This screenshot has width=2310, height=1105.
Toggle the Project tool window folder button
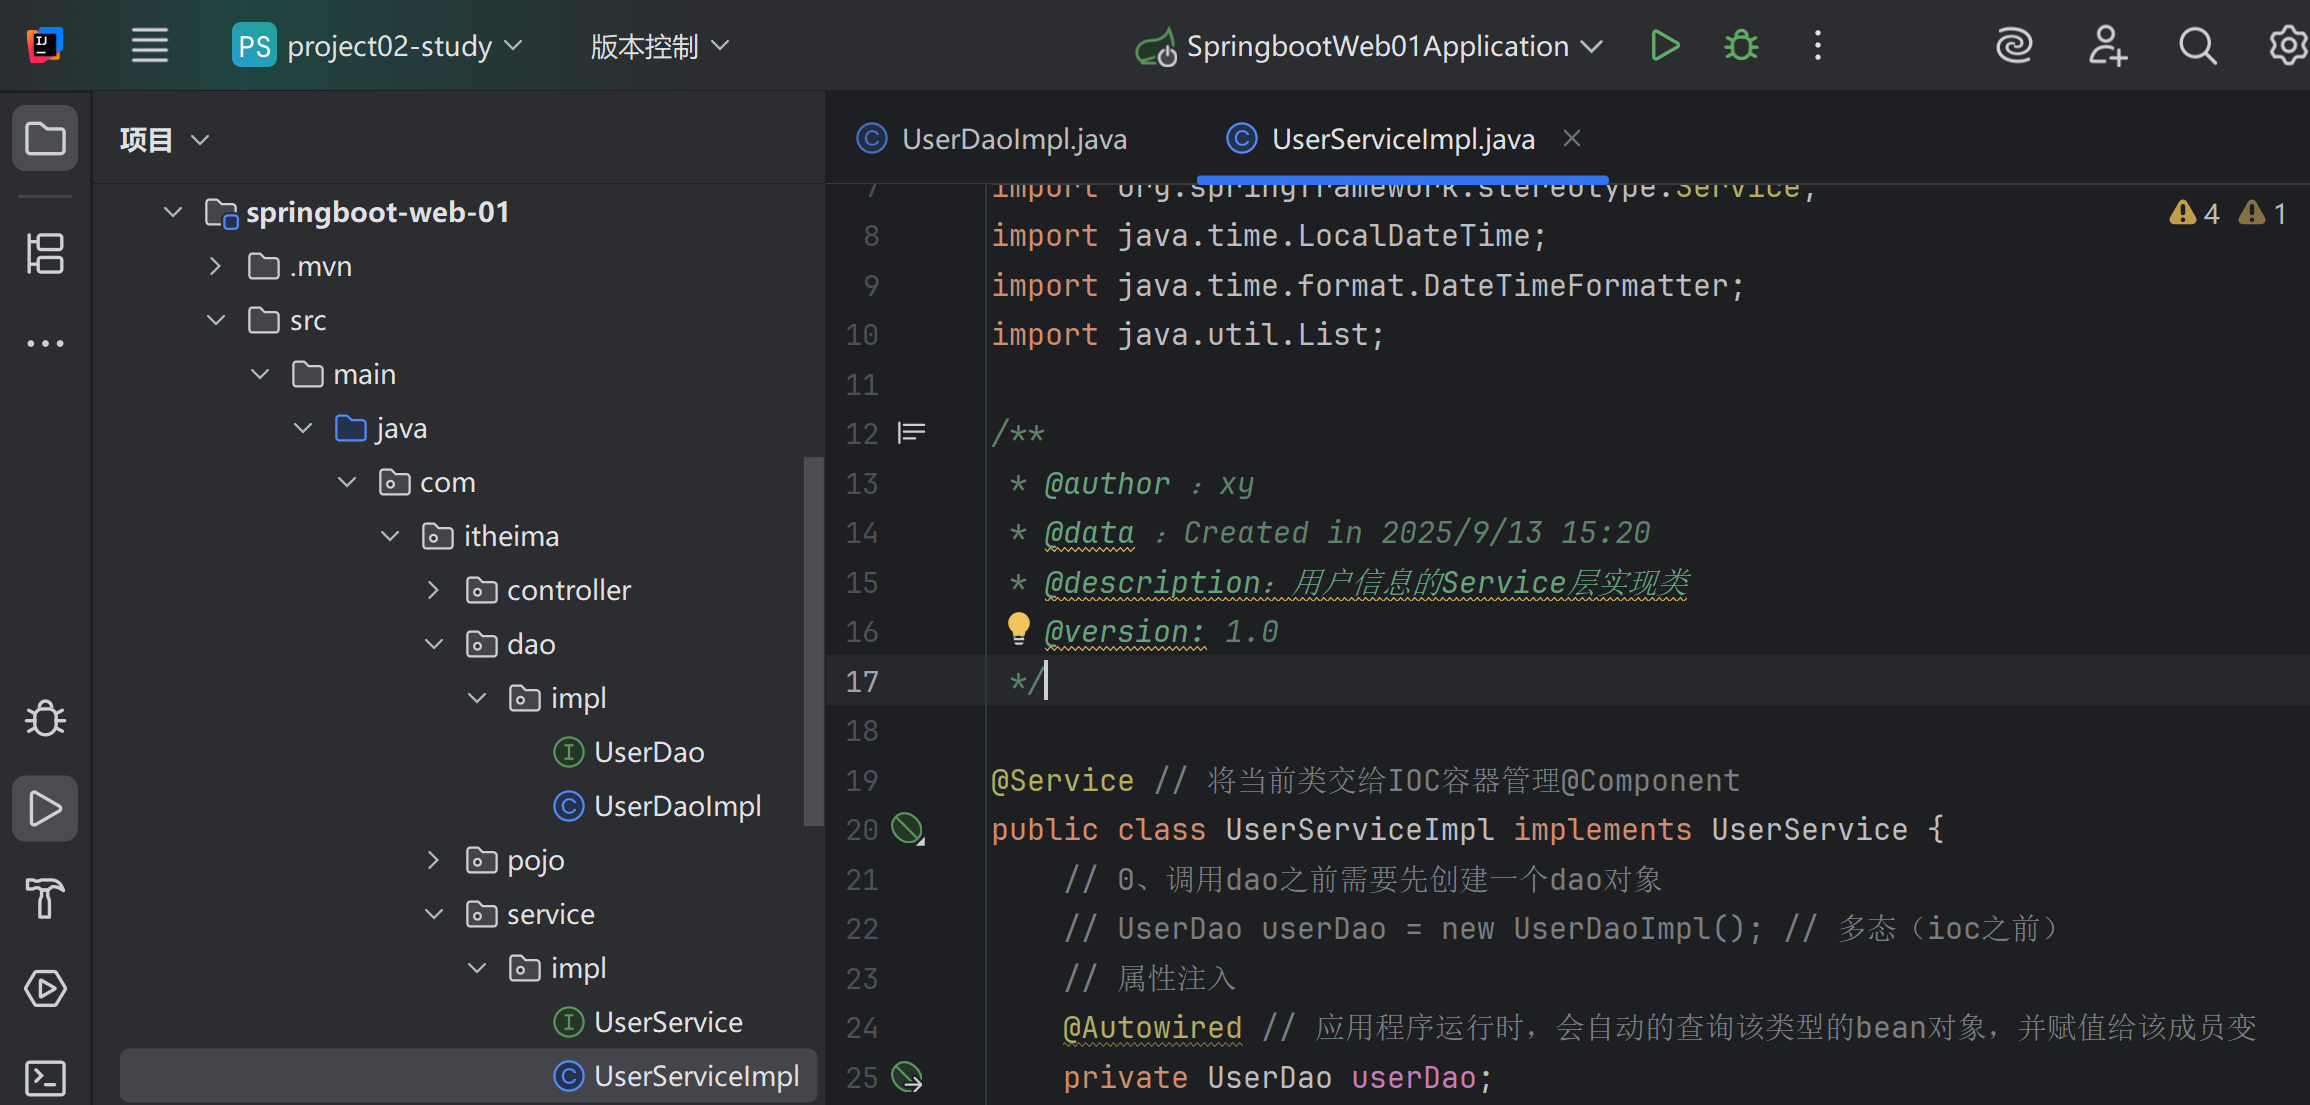(45, 138)
